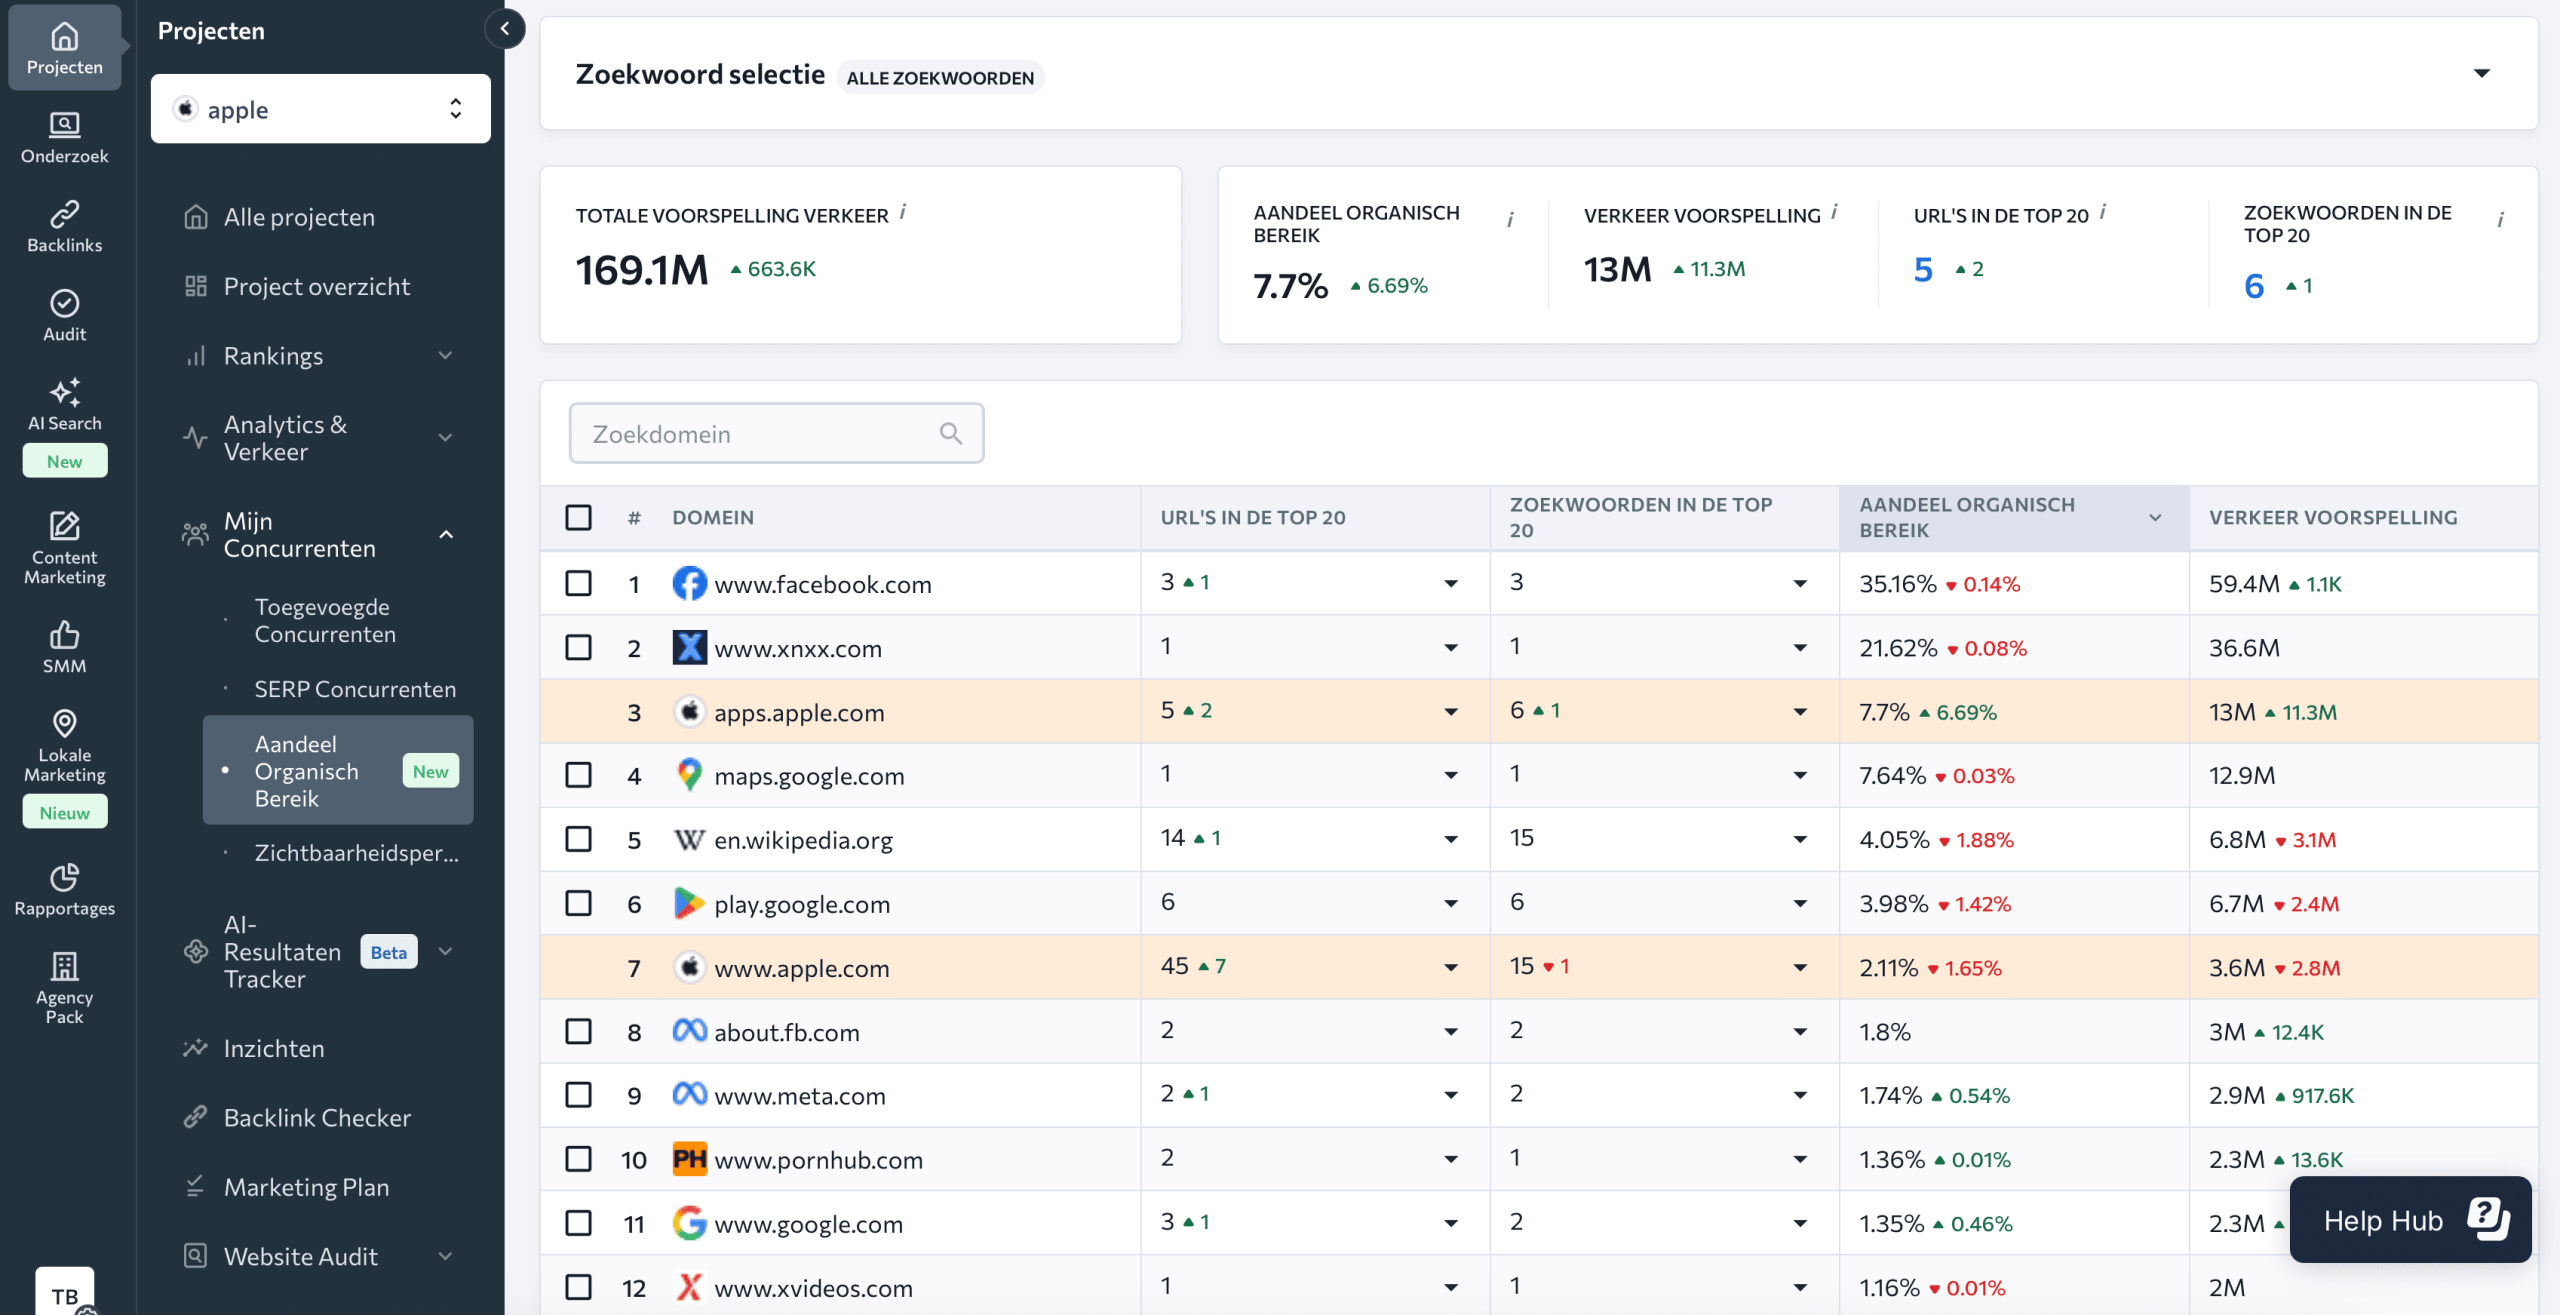The height and width of the screenshot is (1315, 2560).
Task: Collapse the sidebar with the arrow button
Action: [x=505, y=29]
